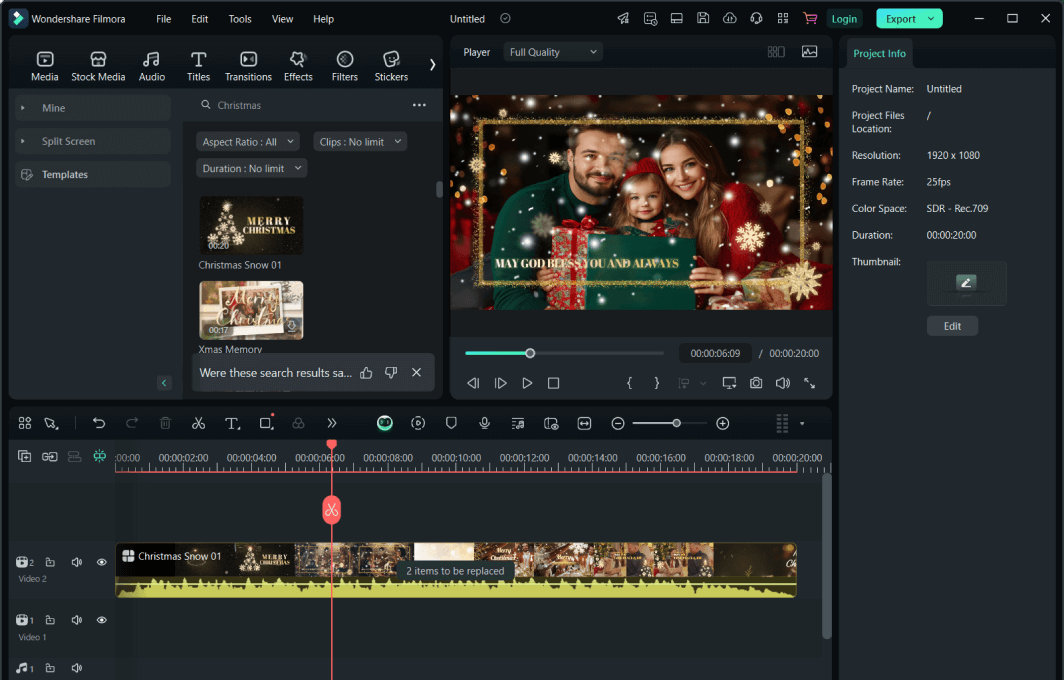This screenshot has width=1064, height=680.
Task: Click the Project Info tab
Action: tap(879, 54)
